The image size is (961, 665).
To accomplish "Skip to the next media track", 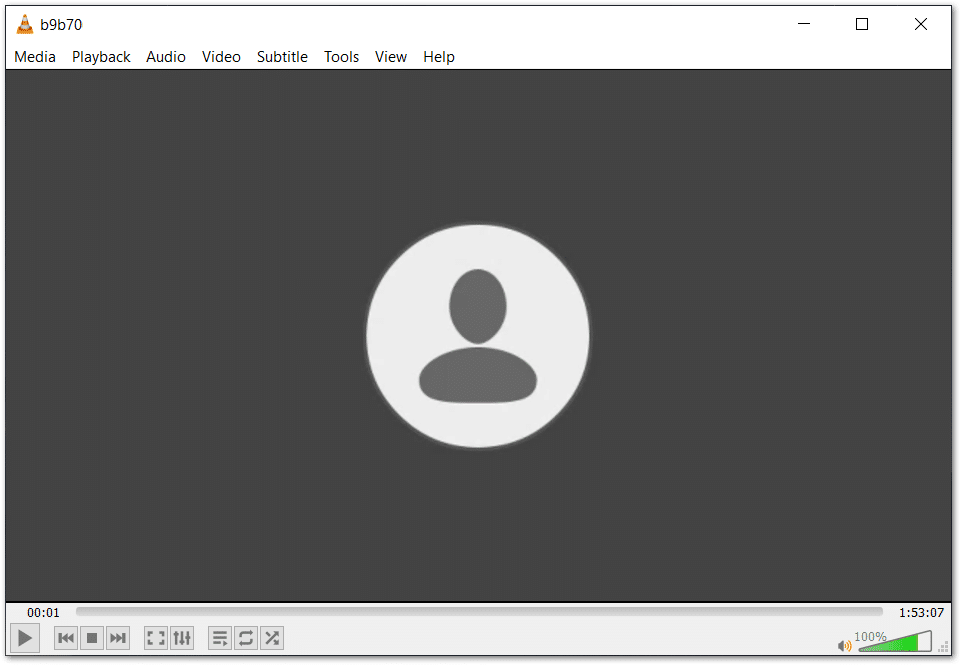I will click(x=118, y=638).
